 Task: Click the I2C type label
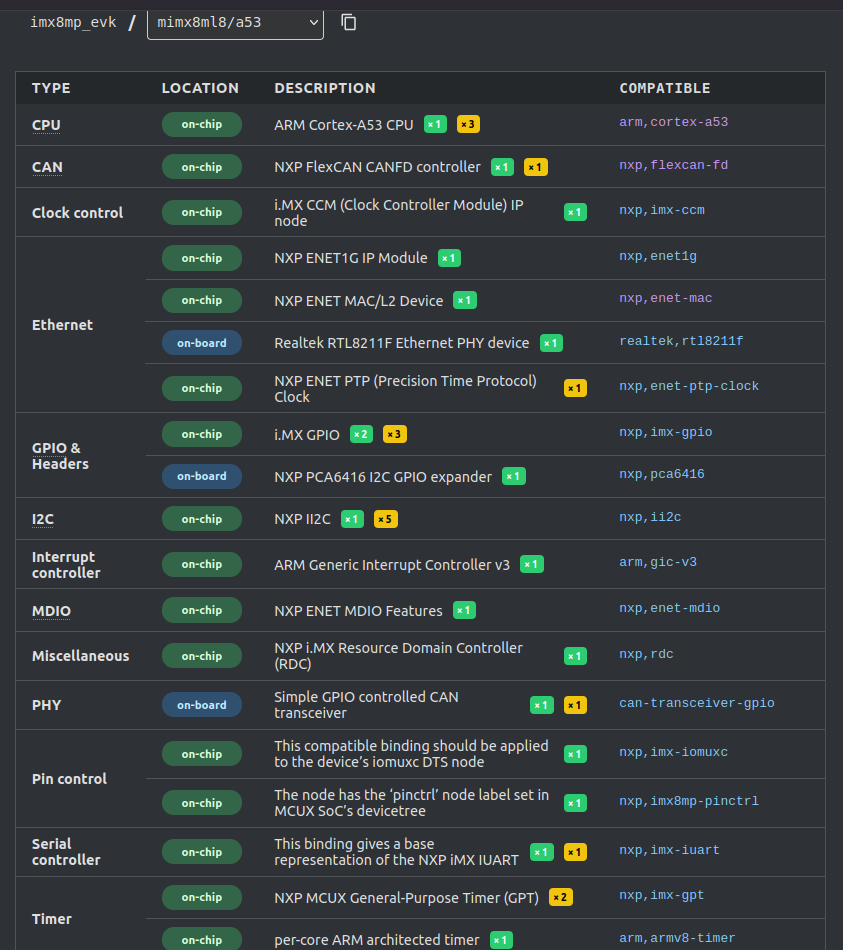[x=42, y=519]
